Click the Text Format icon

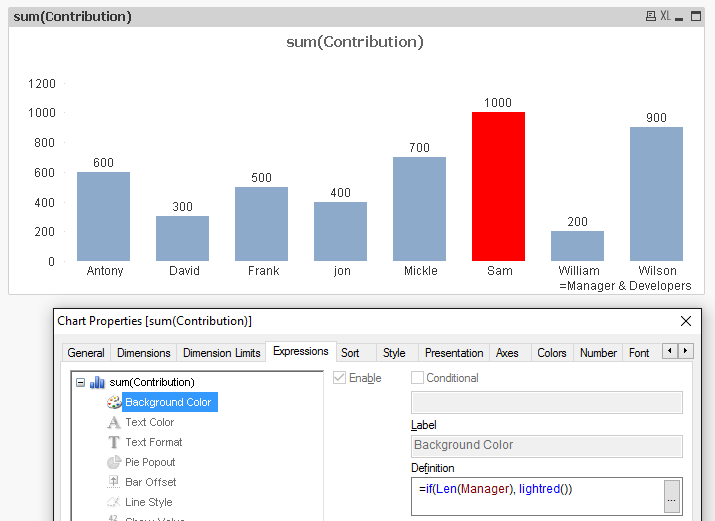tap(114, 442)
